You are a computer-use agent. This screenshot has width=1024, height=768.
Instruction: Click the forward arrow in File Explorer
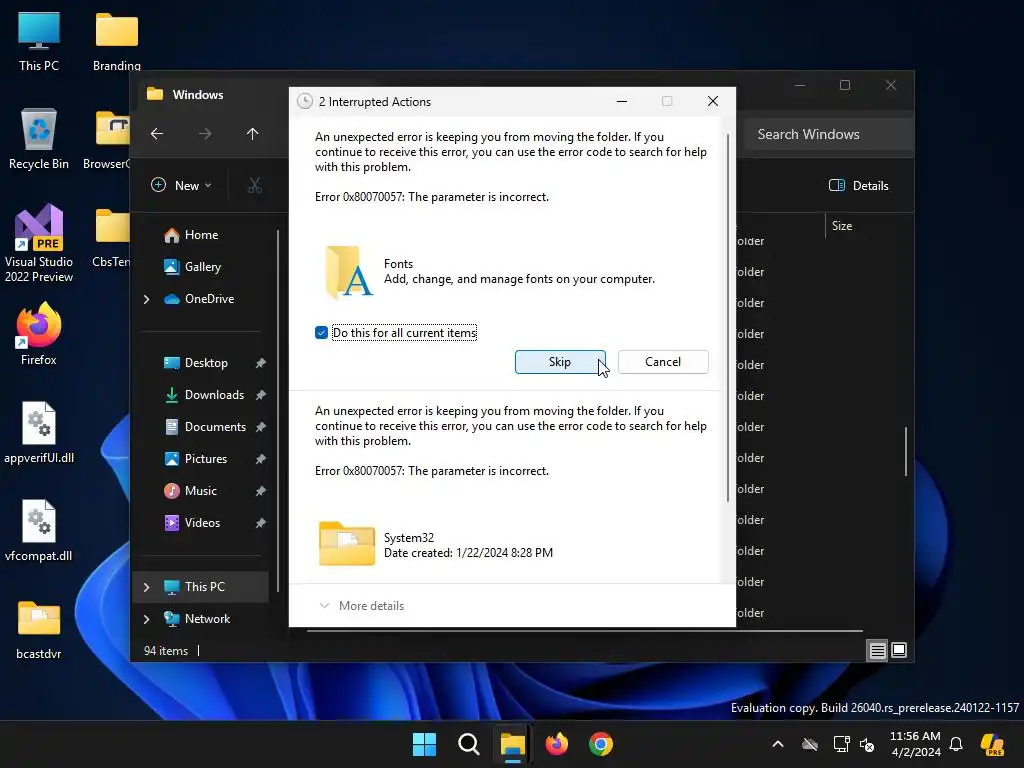coord(205,134)
